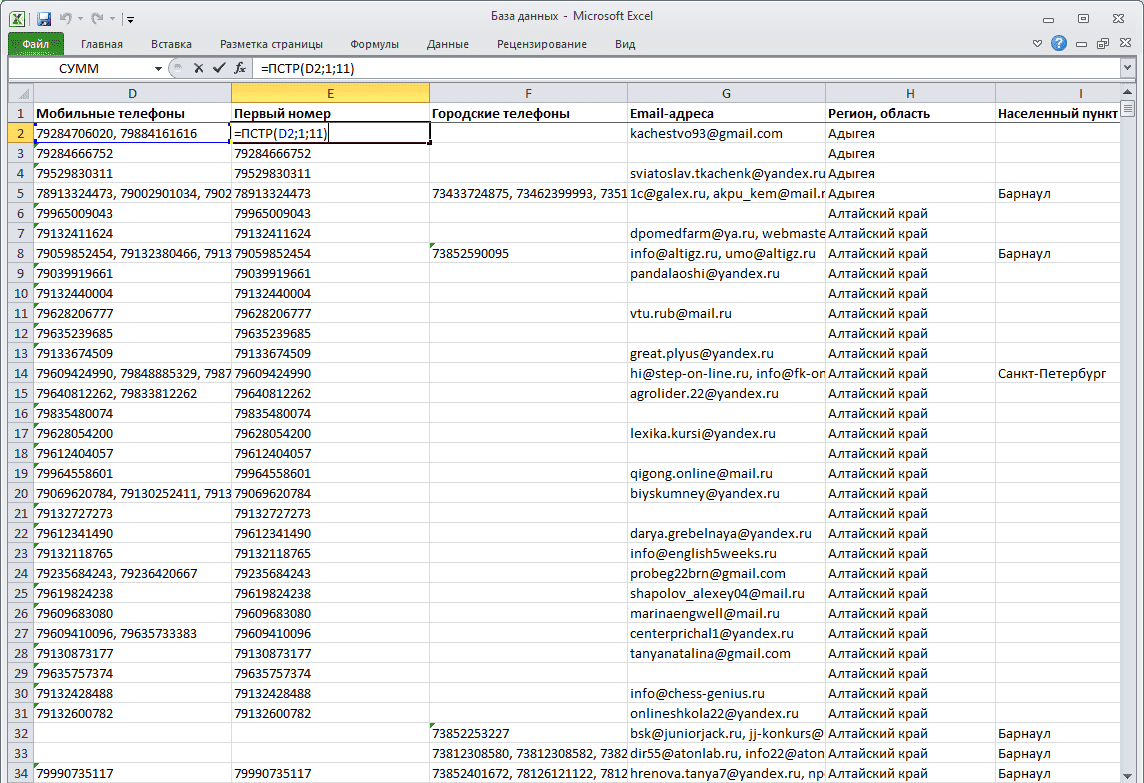Select row 33 header
This screenshot has height=783, width=1144.
20,753
